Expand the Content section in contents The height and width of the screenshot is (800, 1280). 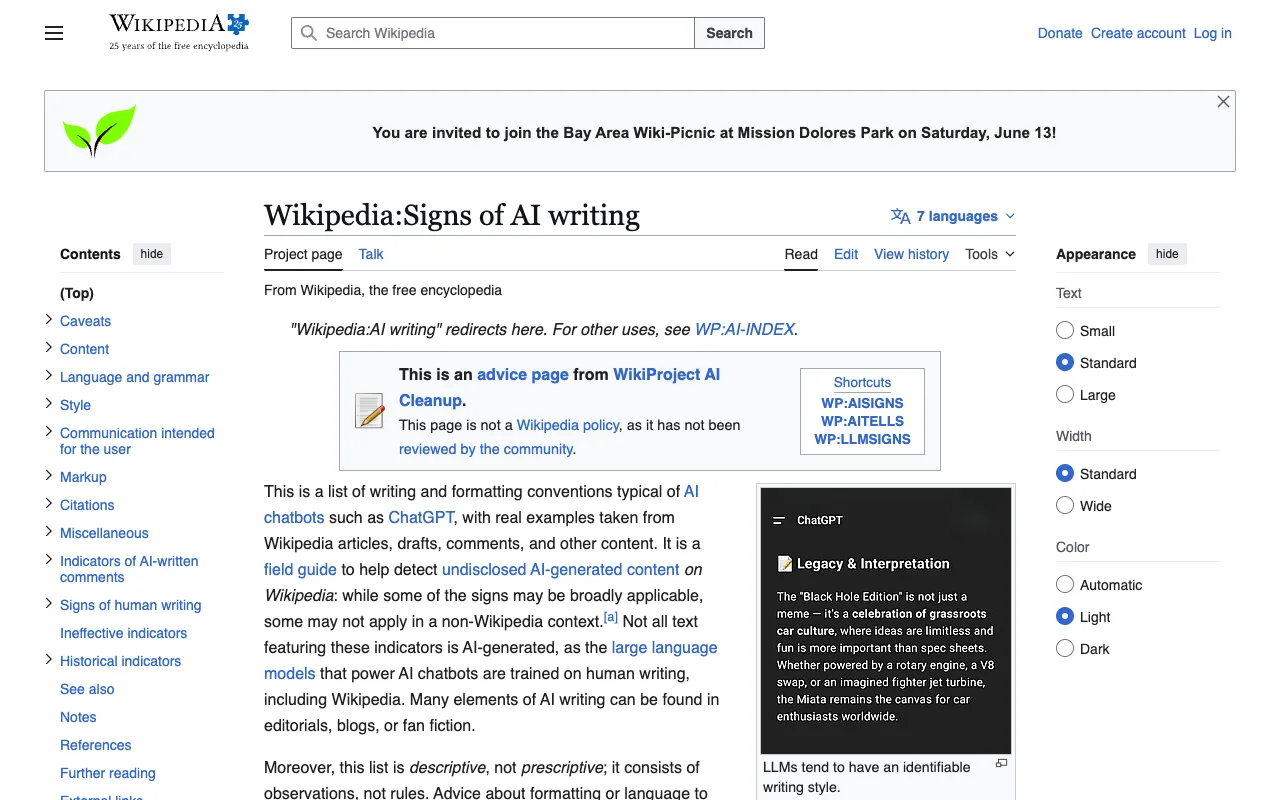pyautogui.click(x=49, y=348)
